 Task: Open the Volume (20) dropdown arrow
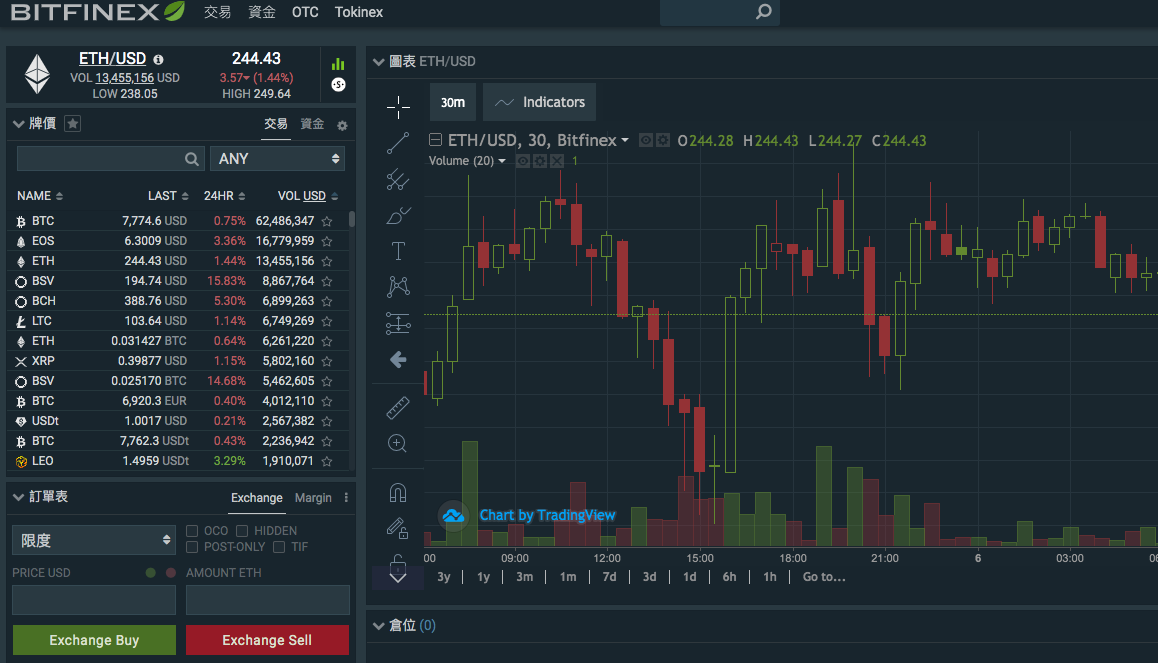pyautogui.click(x=502, y=161)
